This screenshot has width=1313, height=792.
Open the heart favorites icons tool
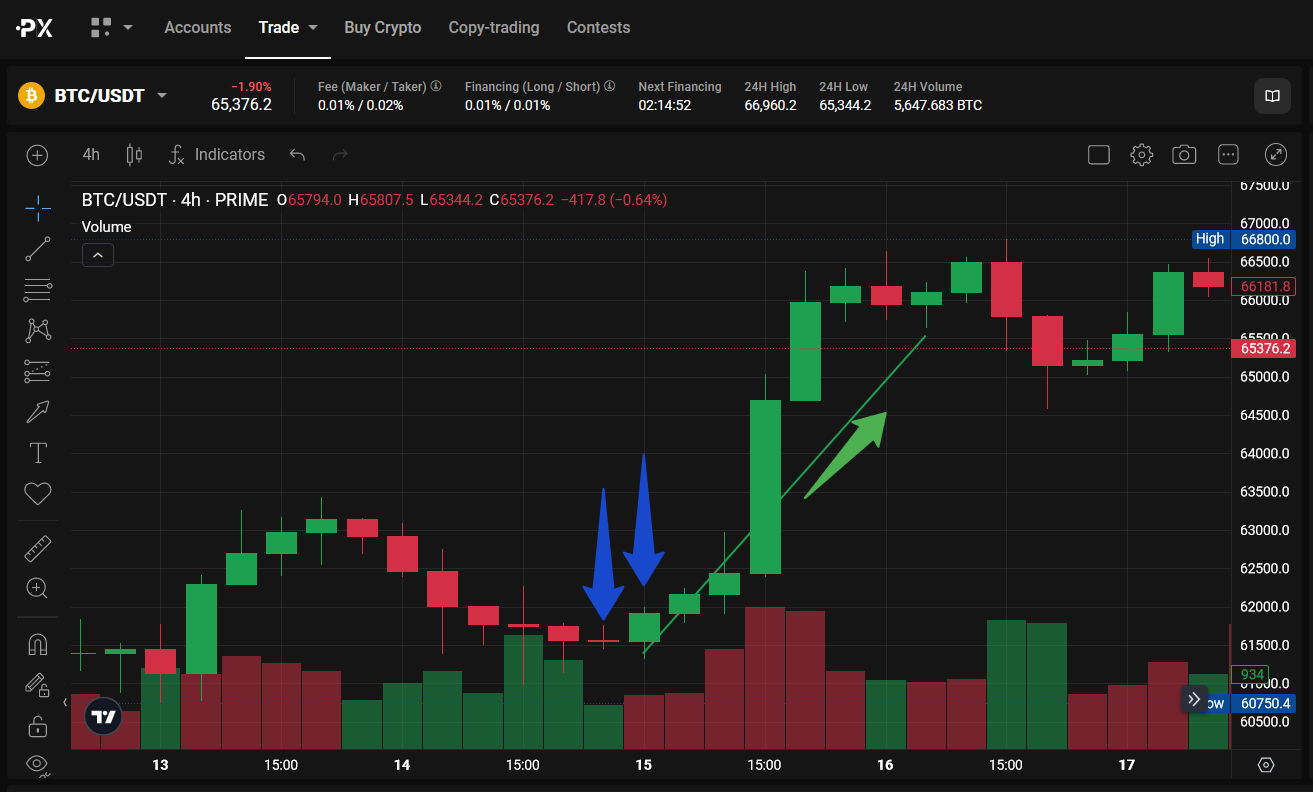38,493
